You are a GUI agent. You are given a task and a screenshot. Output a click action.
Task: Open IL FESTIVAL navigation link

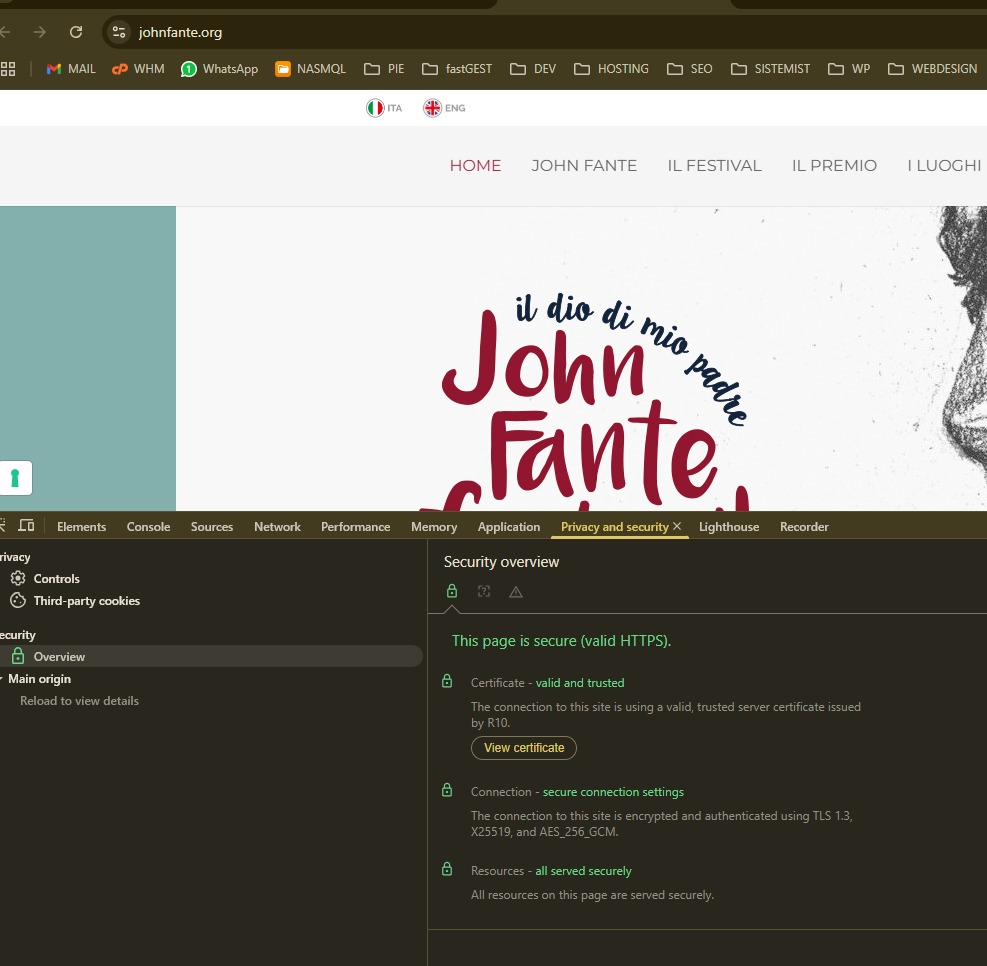pyautogui.click(x=714, y=166)
